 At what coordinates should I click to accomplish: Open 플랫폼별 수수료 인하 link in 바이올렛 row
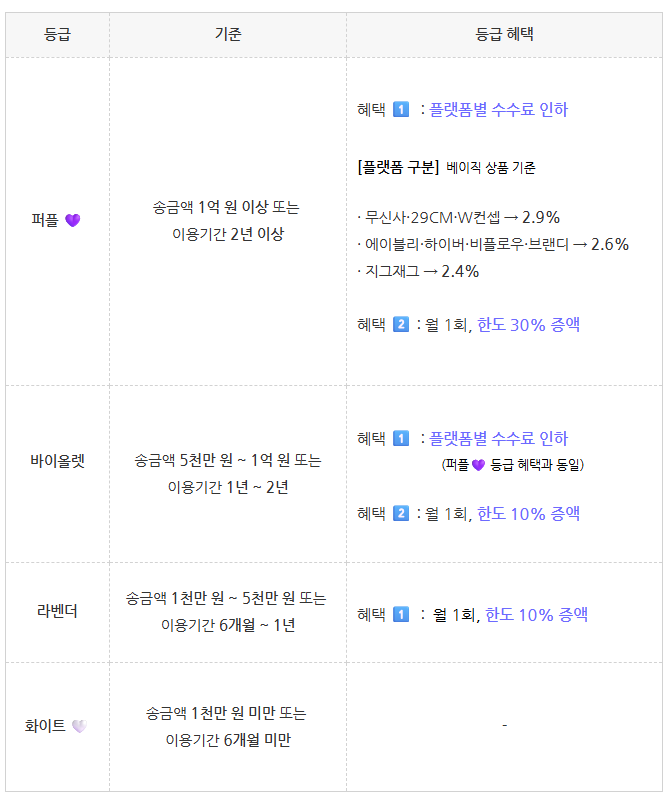[x=498, y=439]
